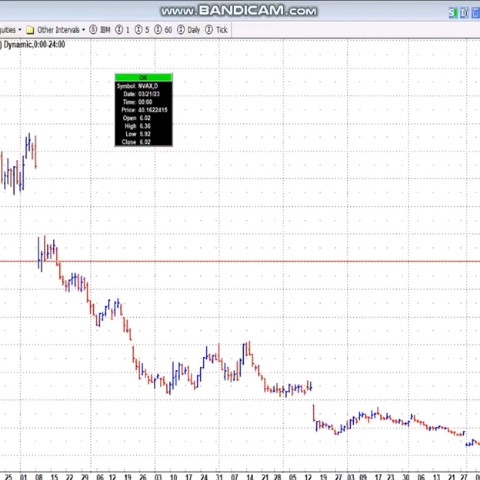The height and width of the screenshot is (480, 480).
Task: Expand the Equities dropdown arrow
Action: [x=20, y=30]
